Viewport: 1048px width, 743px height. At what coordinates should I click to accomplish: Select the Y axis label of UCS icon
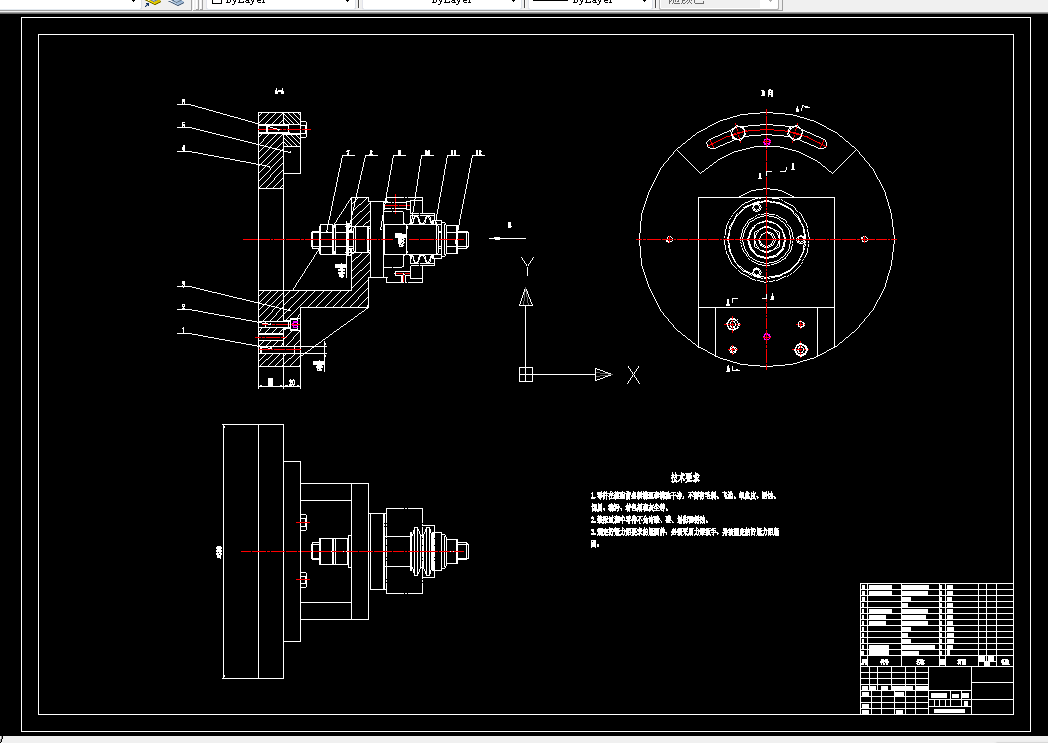tap(527, 266)
